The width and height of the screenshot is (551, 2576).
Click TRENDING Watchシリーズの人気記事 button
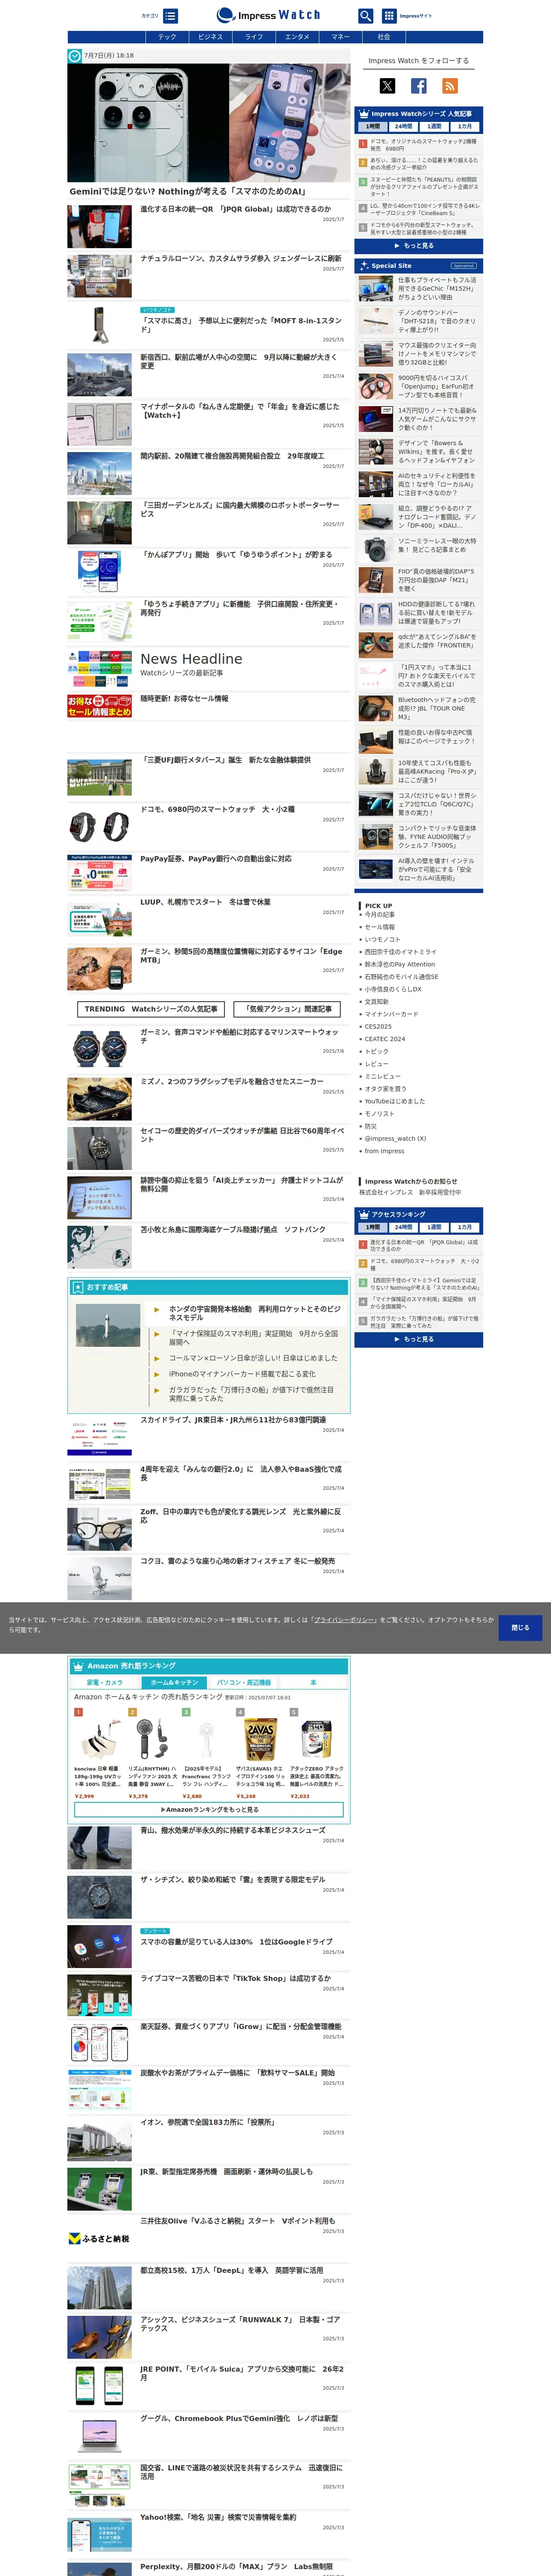[151, 1009]
